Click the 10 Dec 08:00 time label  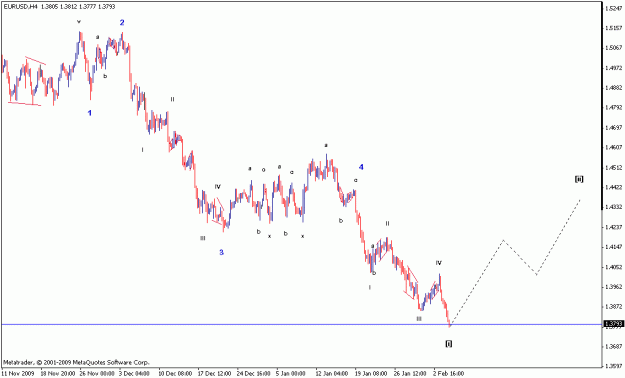pyautogui.click(x=174, y=374)
